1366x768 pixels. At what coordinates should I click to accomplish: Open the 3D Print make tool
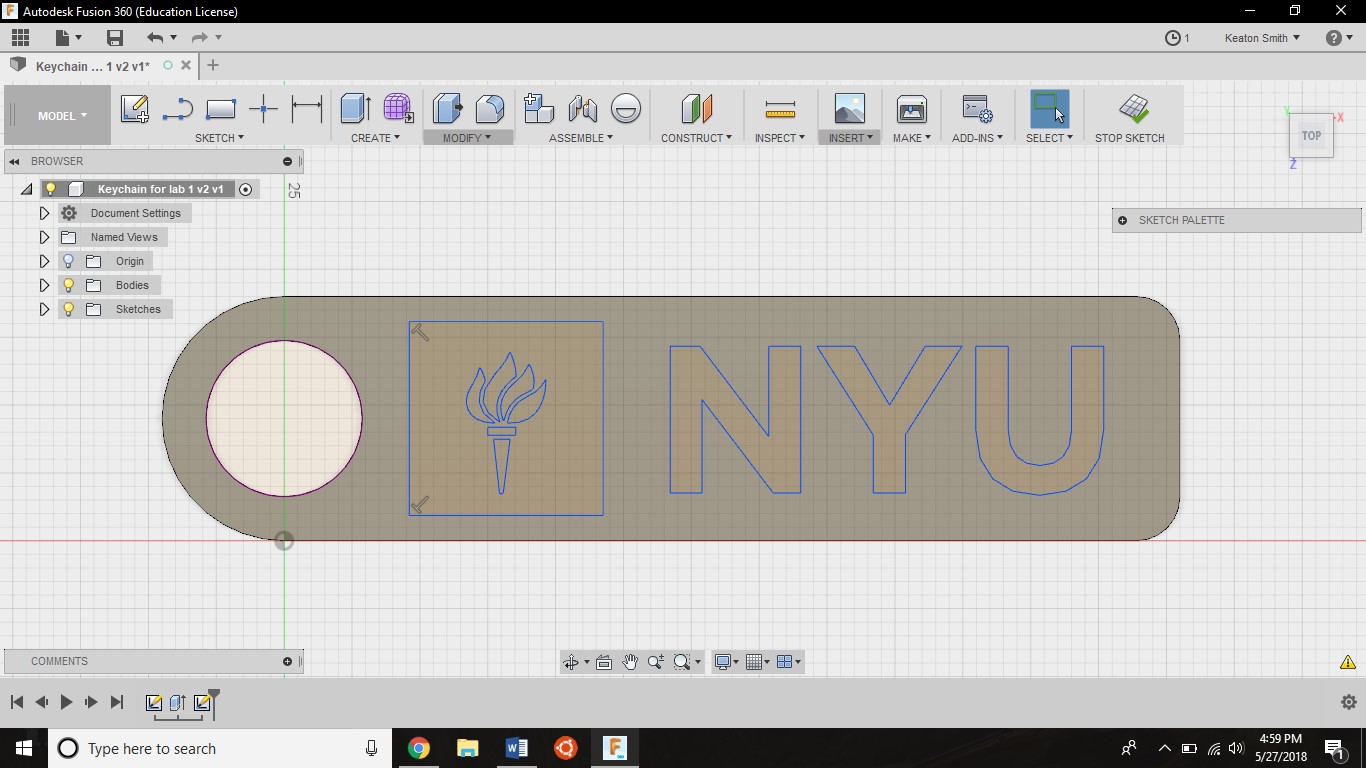point(912,109)
